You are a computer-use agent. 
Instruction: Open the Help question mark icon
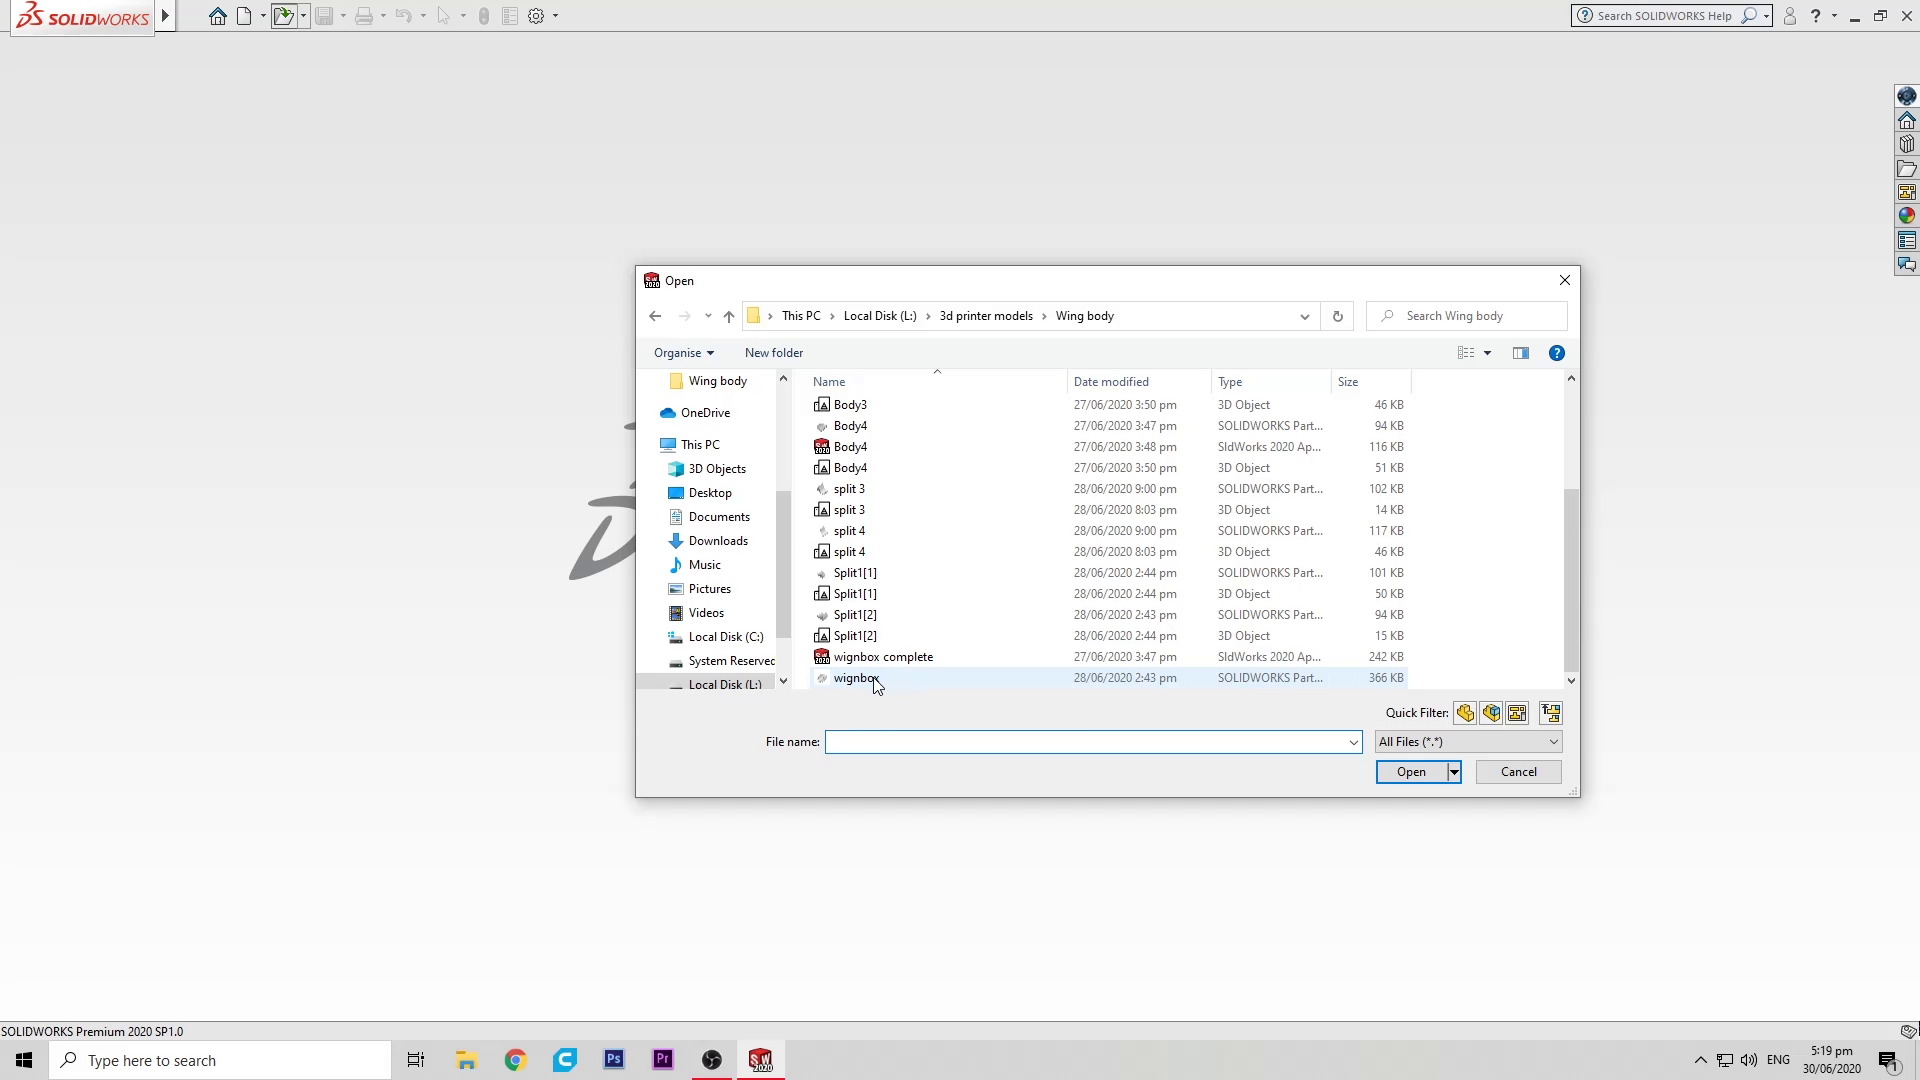1816,16
